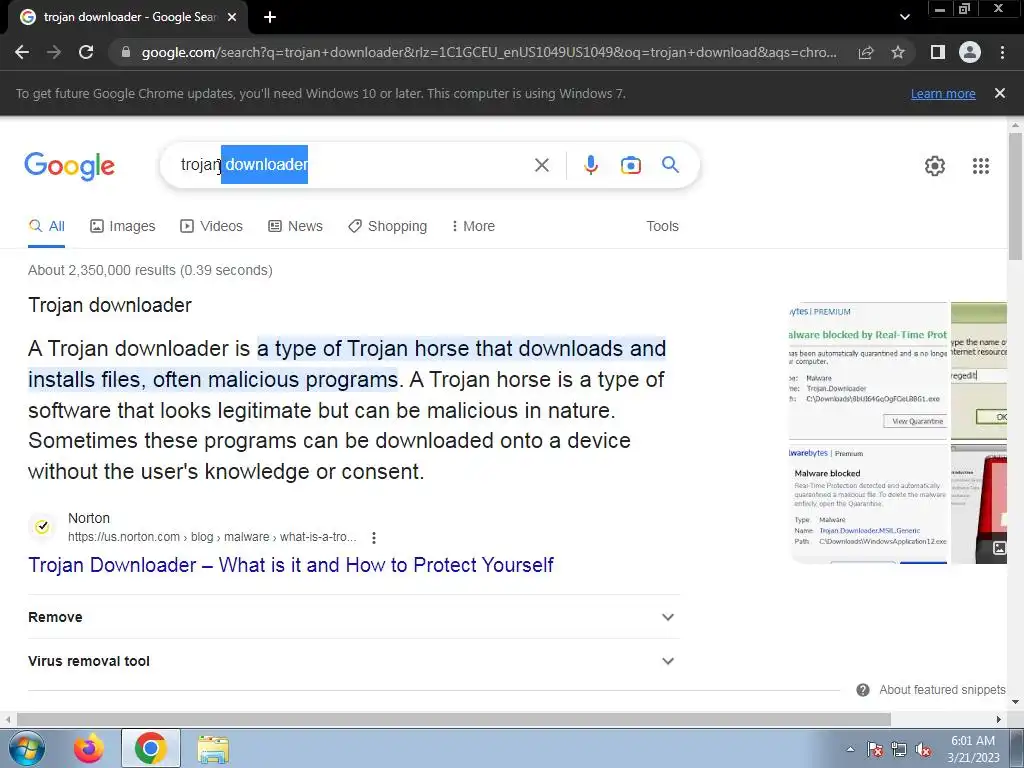Click the Norton site name
This screenshot has width=1024, height=768.
pos(89,519)
